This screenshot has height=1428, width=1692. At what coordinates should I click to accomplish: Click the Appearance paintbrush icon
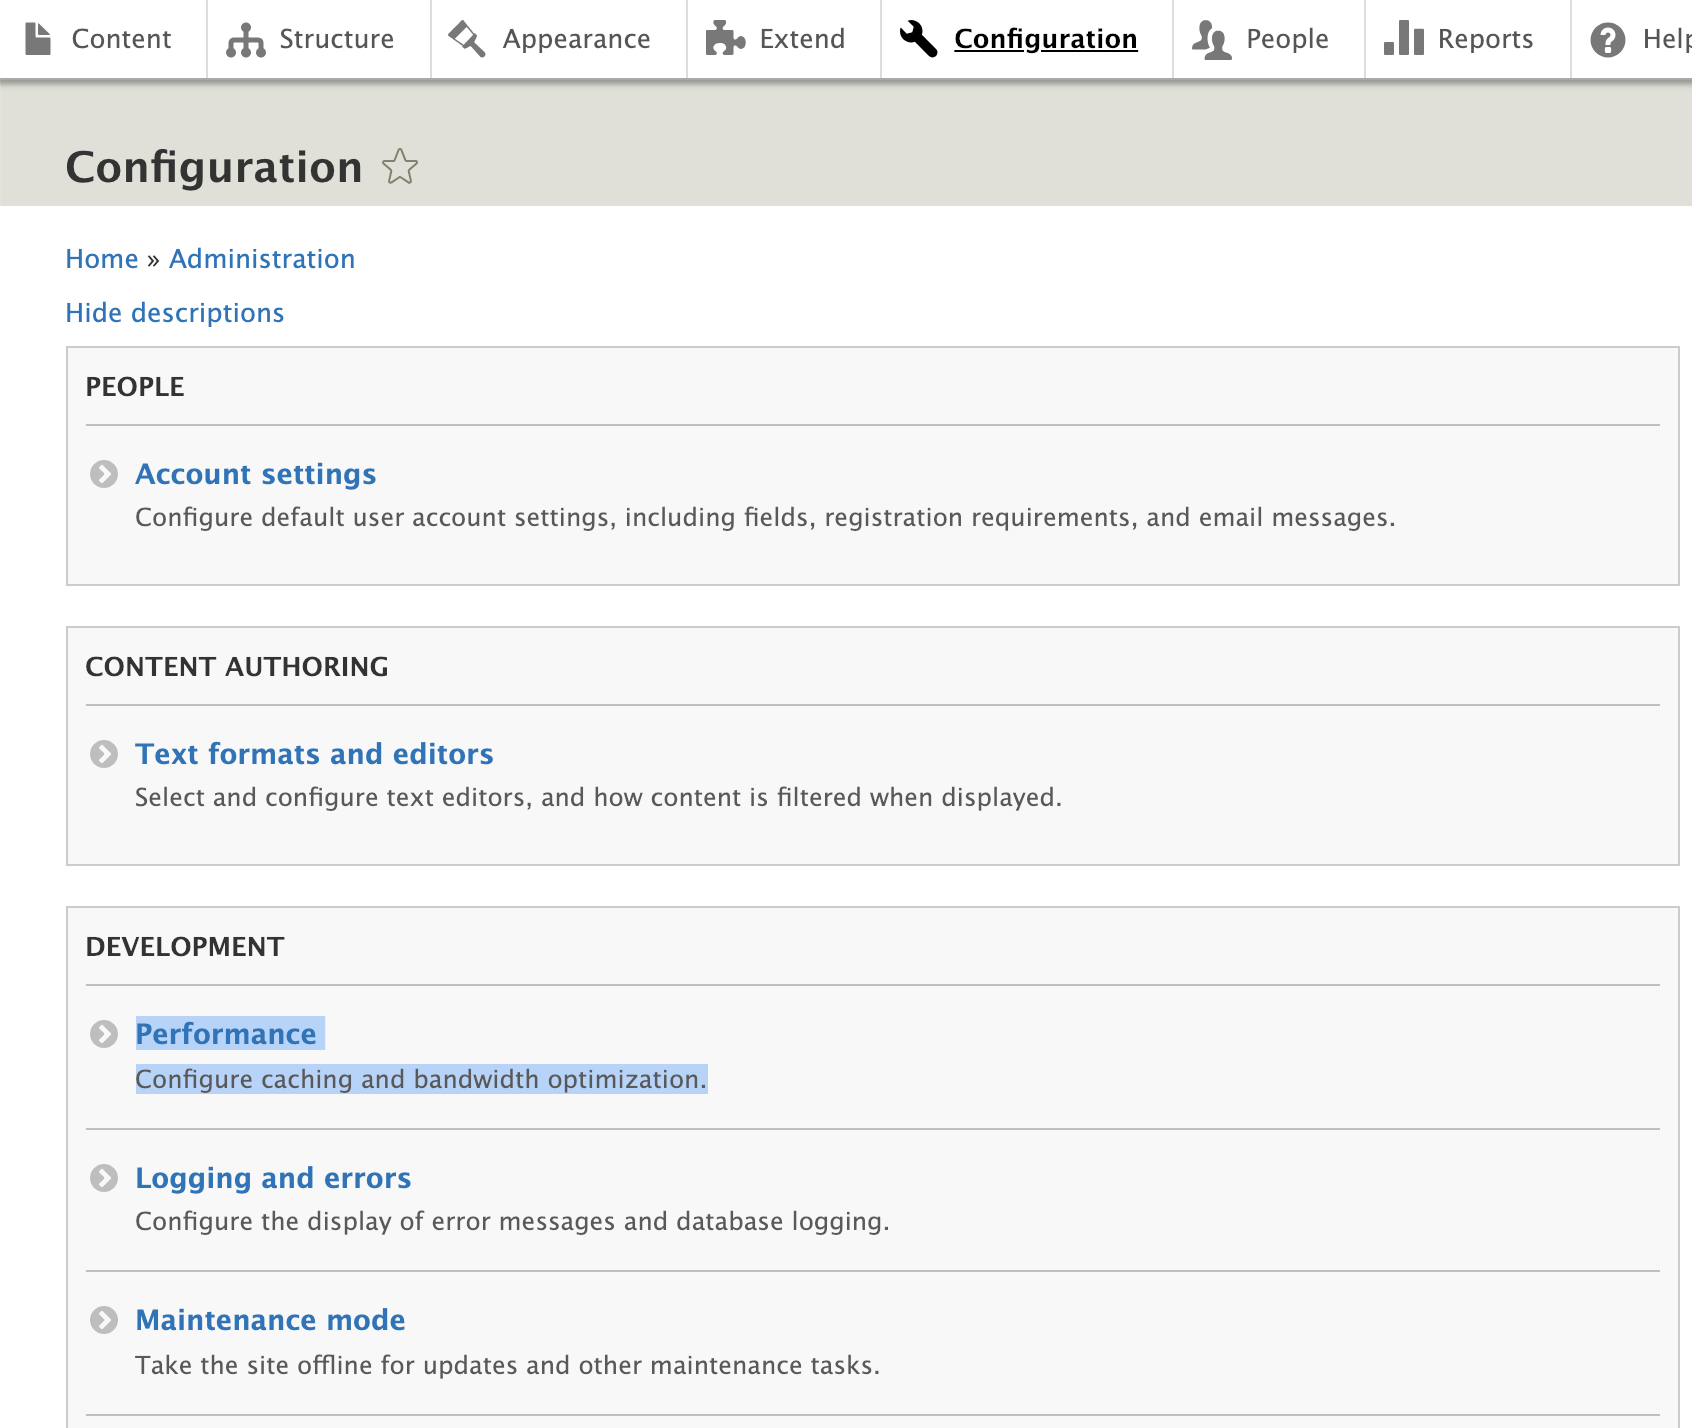point(467,39)
